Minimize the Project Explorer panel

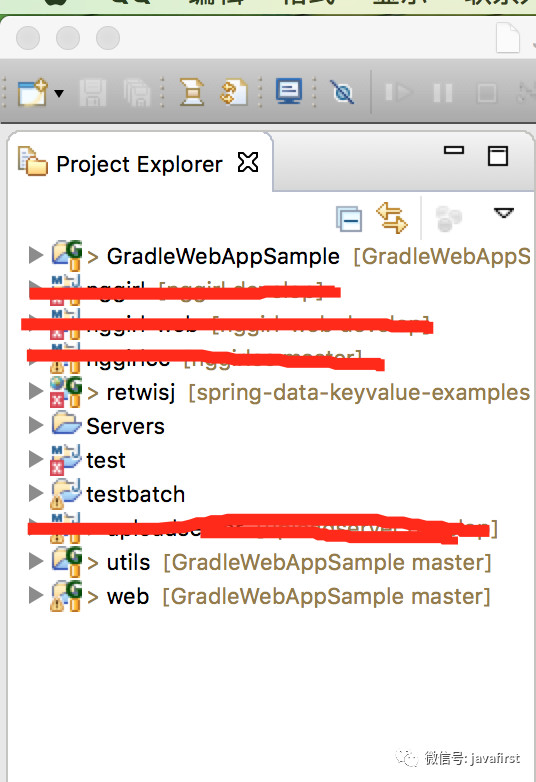pyautogui.click(x=454, y=150)
